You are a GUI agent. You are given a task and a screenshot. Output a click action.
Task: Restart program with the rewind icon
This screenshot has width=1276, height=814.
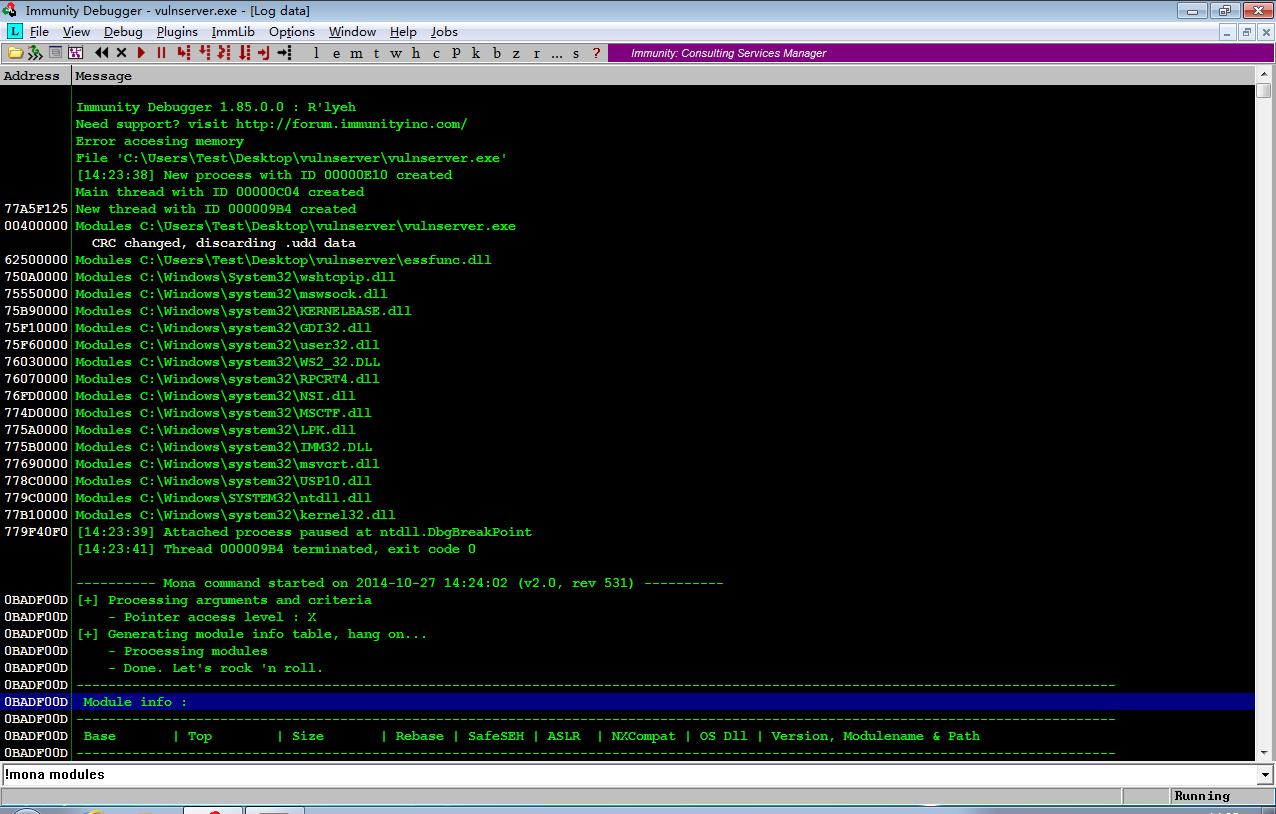102,53
